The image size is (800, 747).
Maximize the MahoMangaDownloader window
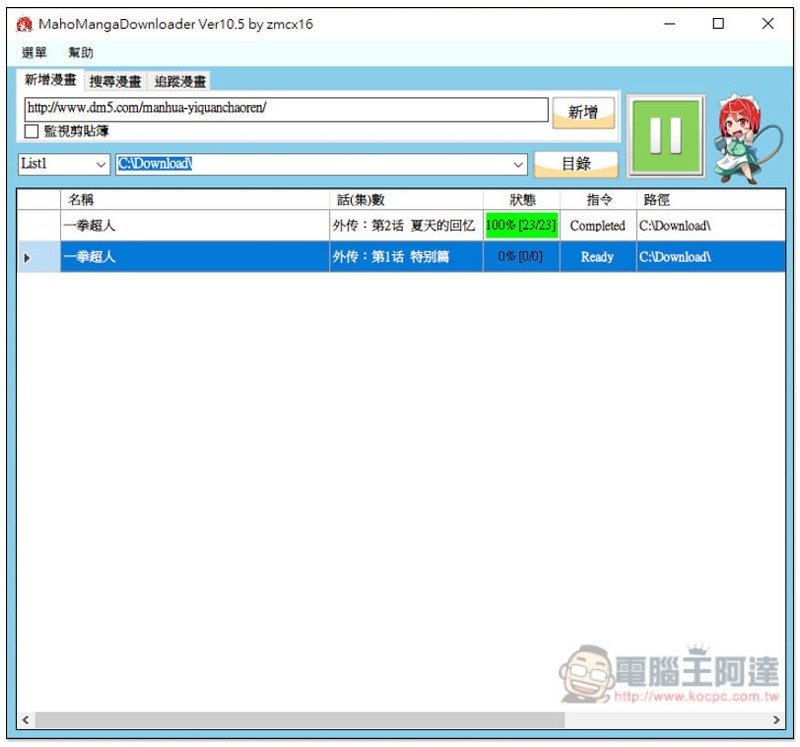click(x=718, y=24)
